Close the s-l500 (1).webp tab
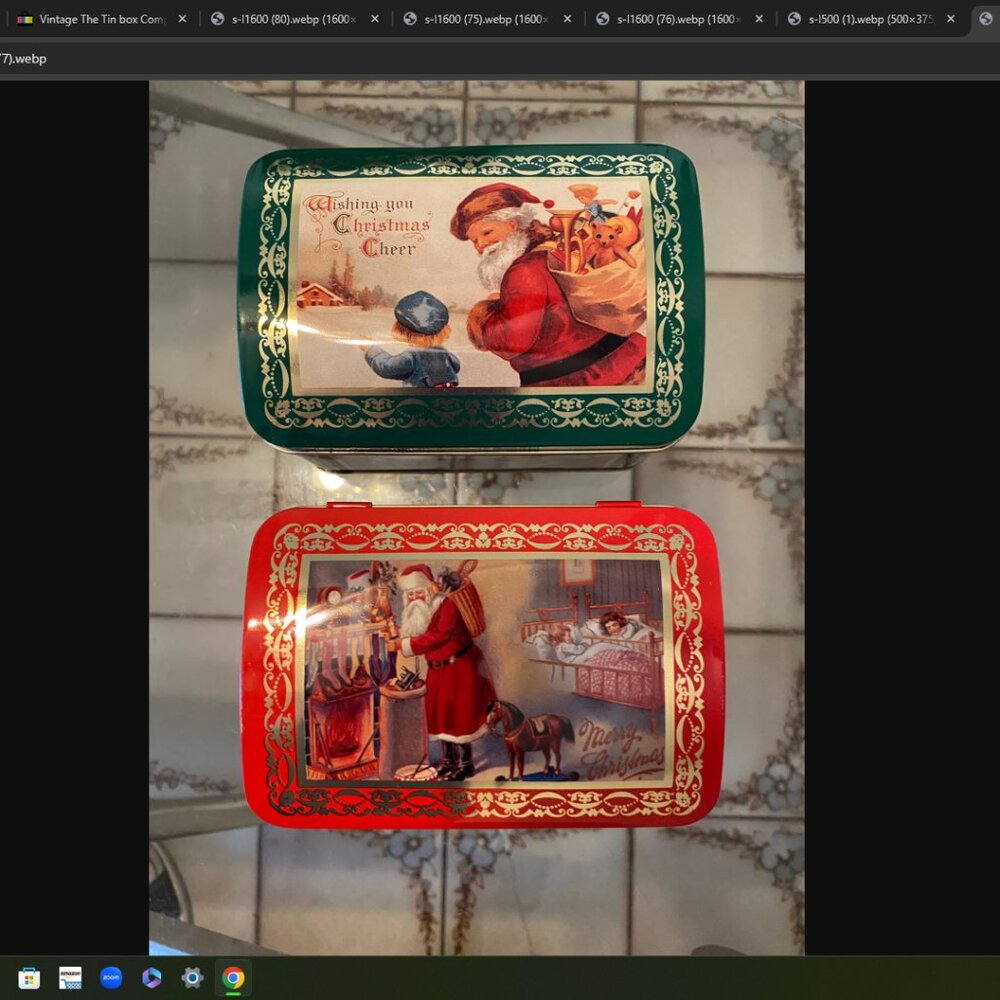The width and height of the screenshot is (1000, 1000). point(951,19)
